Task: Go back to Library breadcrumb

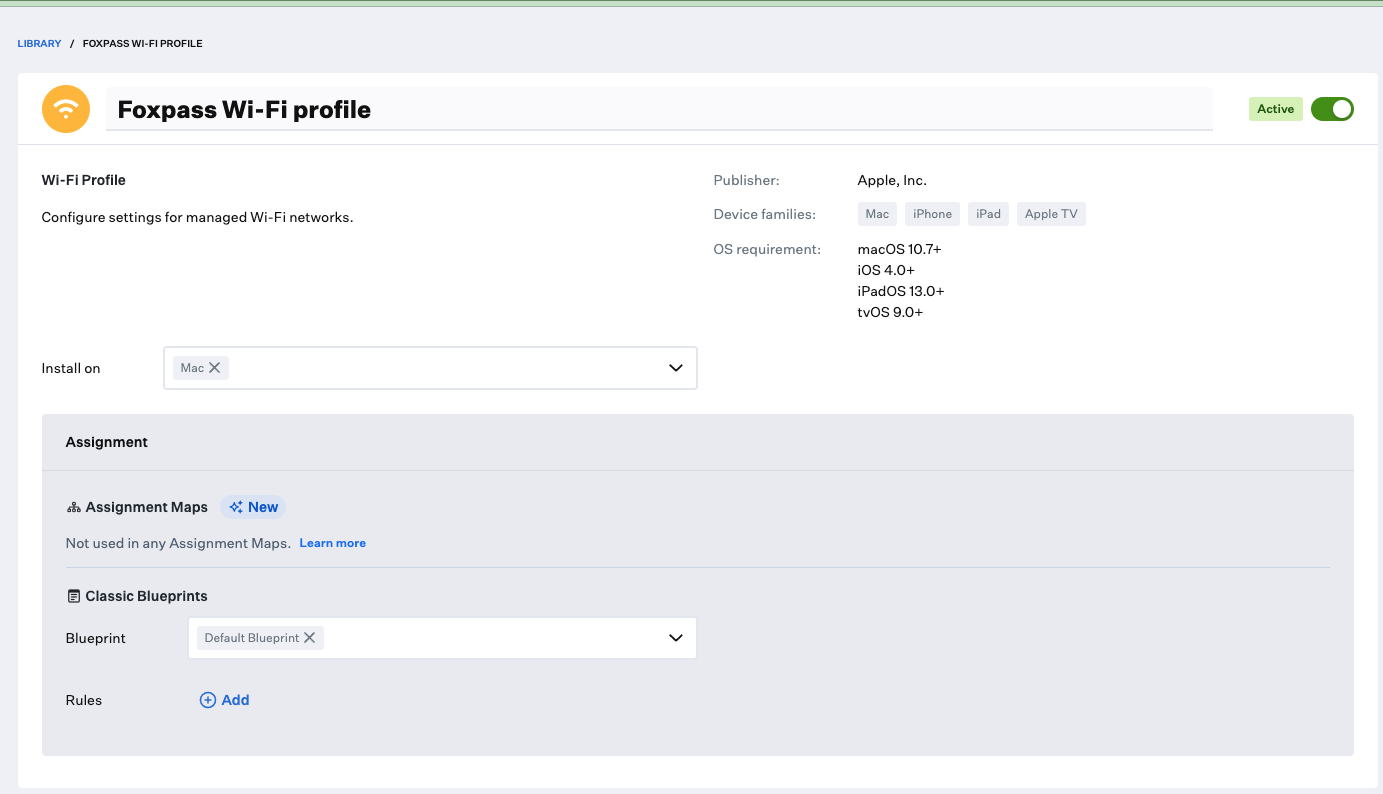Action: (39, 44)
